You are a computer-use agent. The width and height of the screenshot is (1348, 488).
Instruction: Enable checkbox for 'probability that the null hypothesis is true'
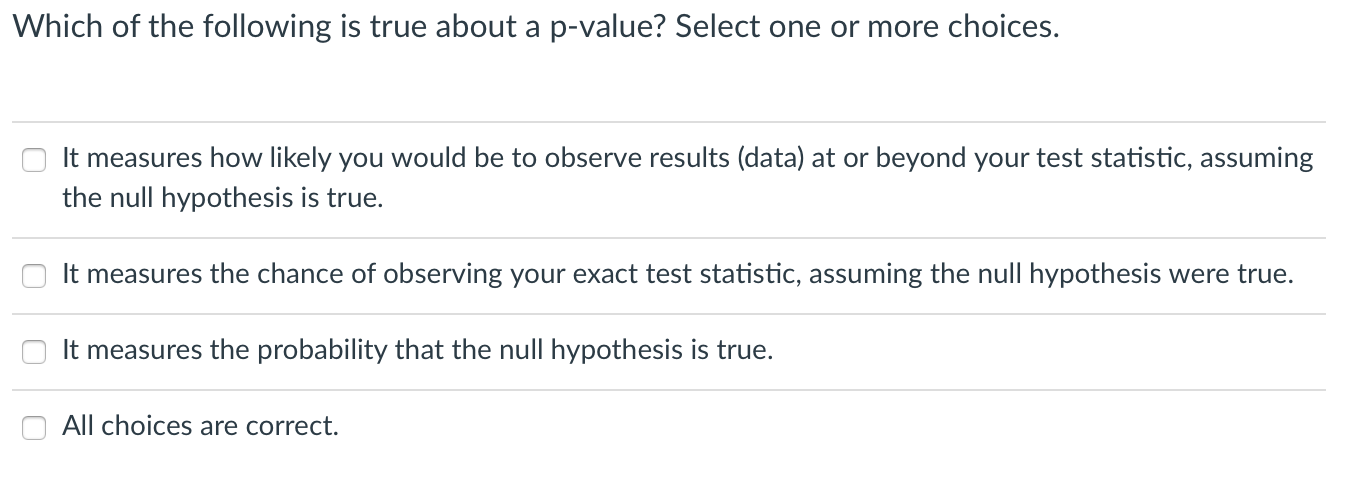34,351
